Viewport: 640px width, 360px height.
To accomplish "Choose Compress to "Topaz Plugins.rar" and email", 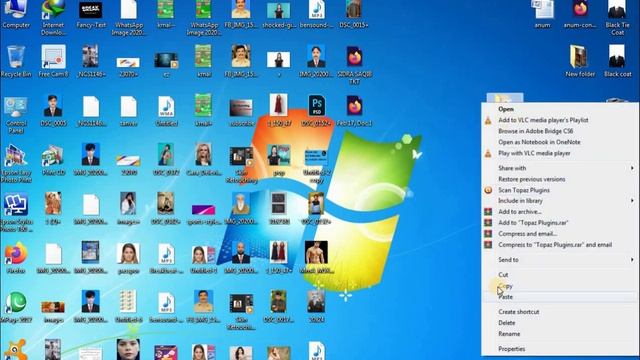I will (x=555, y=245).
